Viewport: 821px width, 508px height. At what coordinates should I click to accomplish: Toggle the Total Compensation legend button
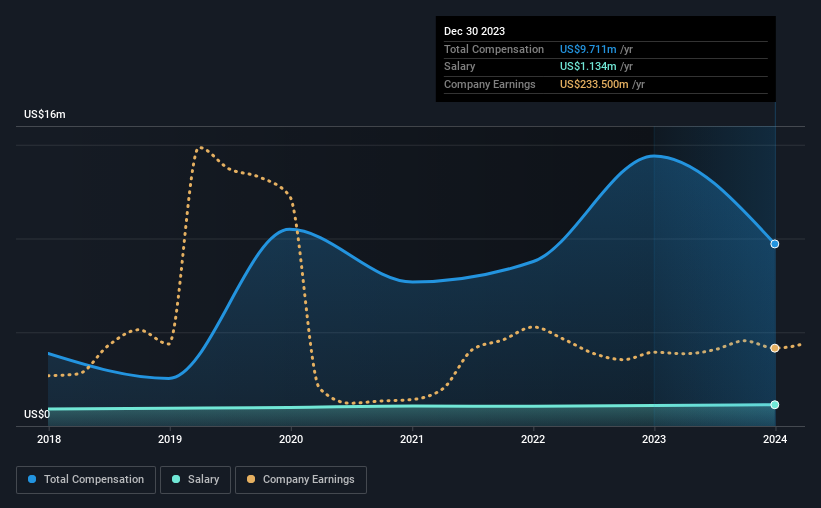point(86,480)
